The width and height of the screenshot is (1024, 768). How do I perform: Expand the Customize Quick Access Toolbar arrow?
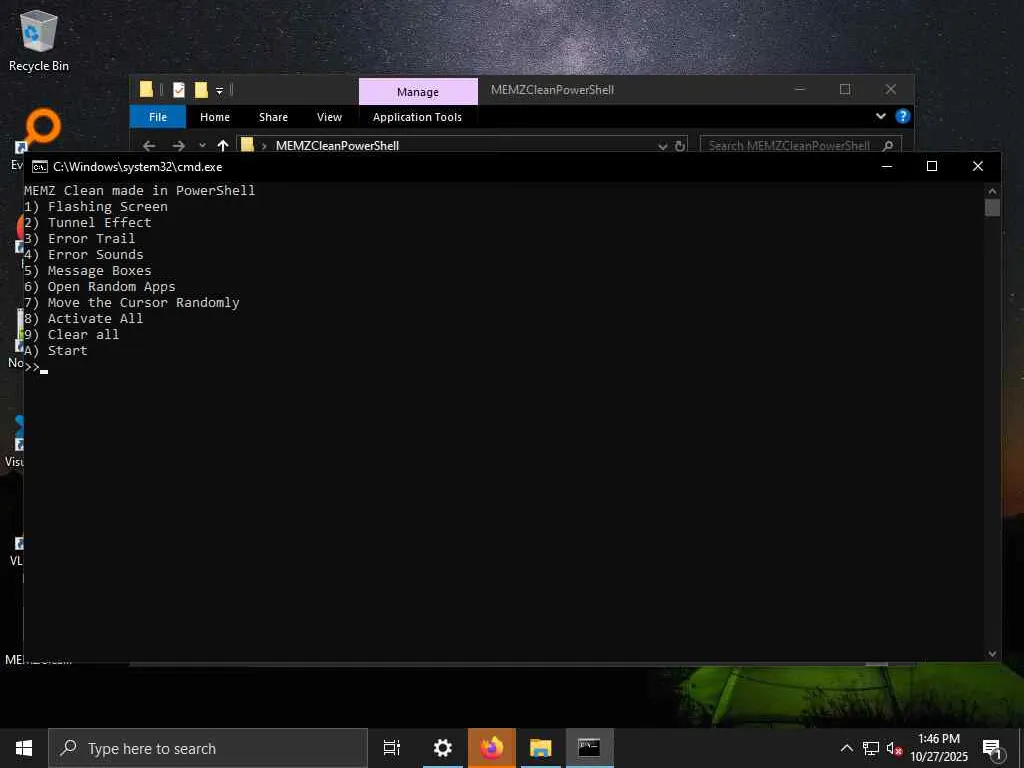click(219, 91)
